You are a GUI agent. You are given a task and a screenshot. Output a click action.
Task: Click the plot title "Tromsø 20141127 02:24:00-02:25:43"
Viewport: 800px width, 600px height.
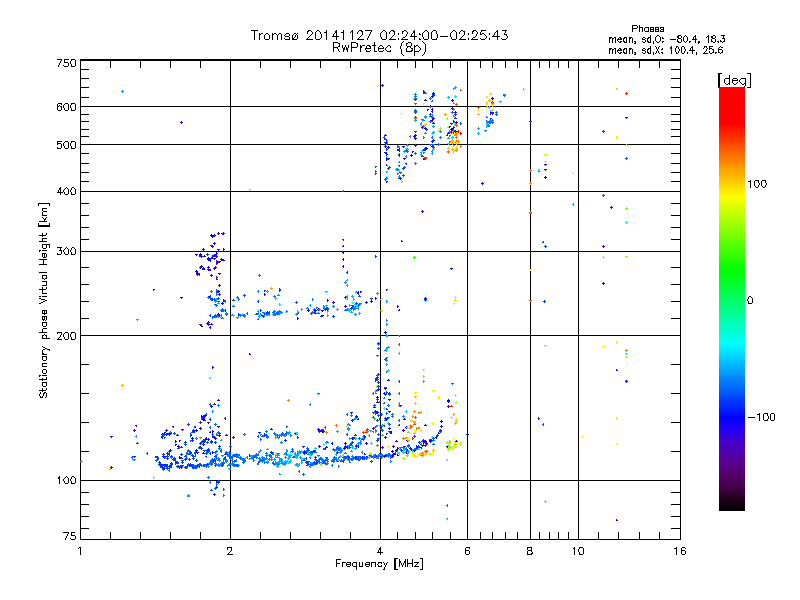coord(379,35)
